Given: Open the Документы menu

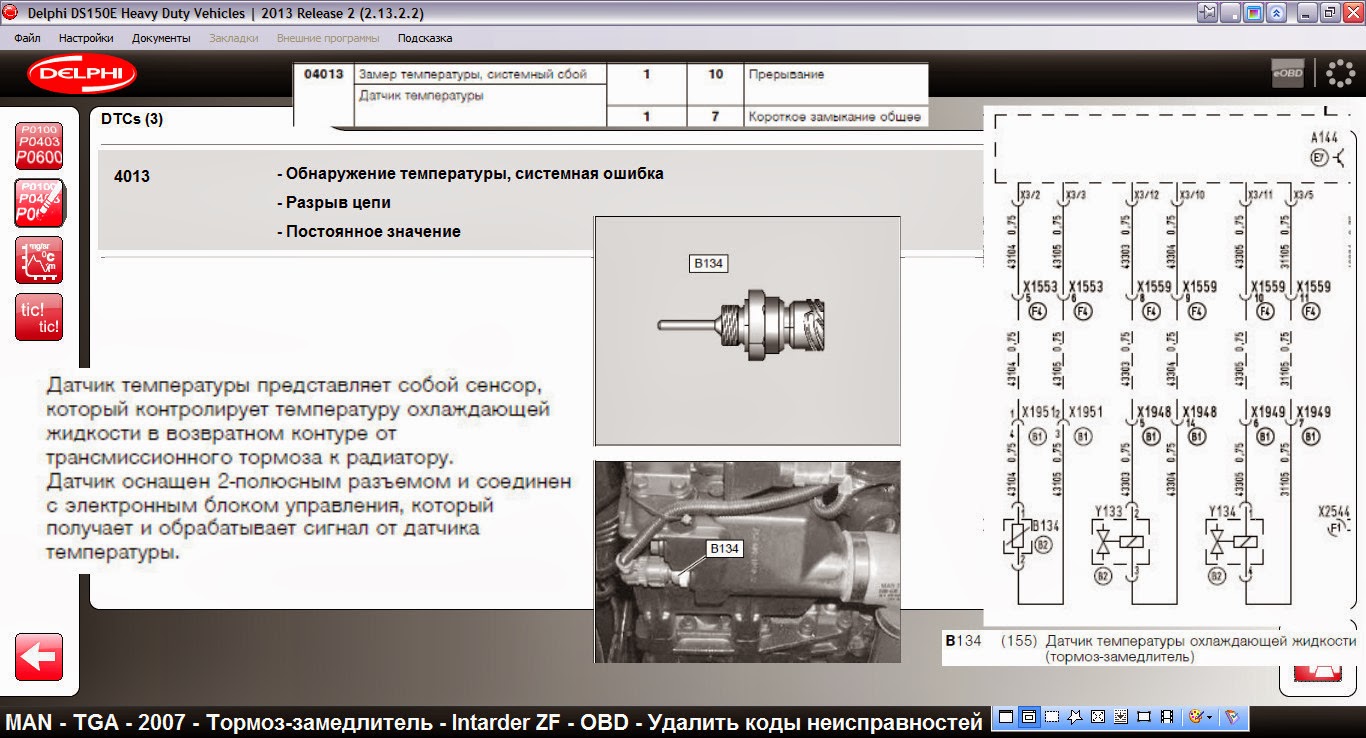Looking at the screenshot, I should pos(161,38).
